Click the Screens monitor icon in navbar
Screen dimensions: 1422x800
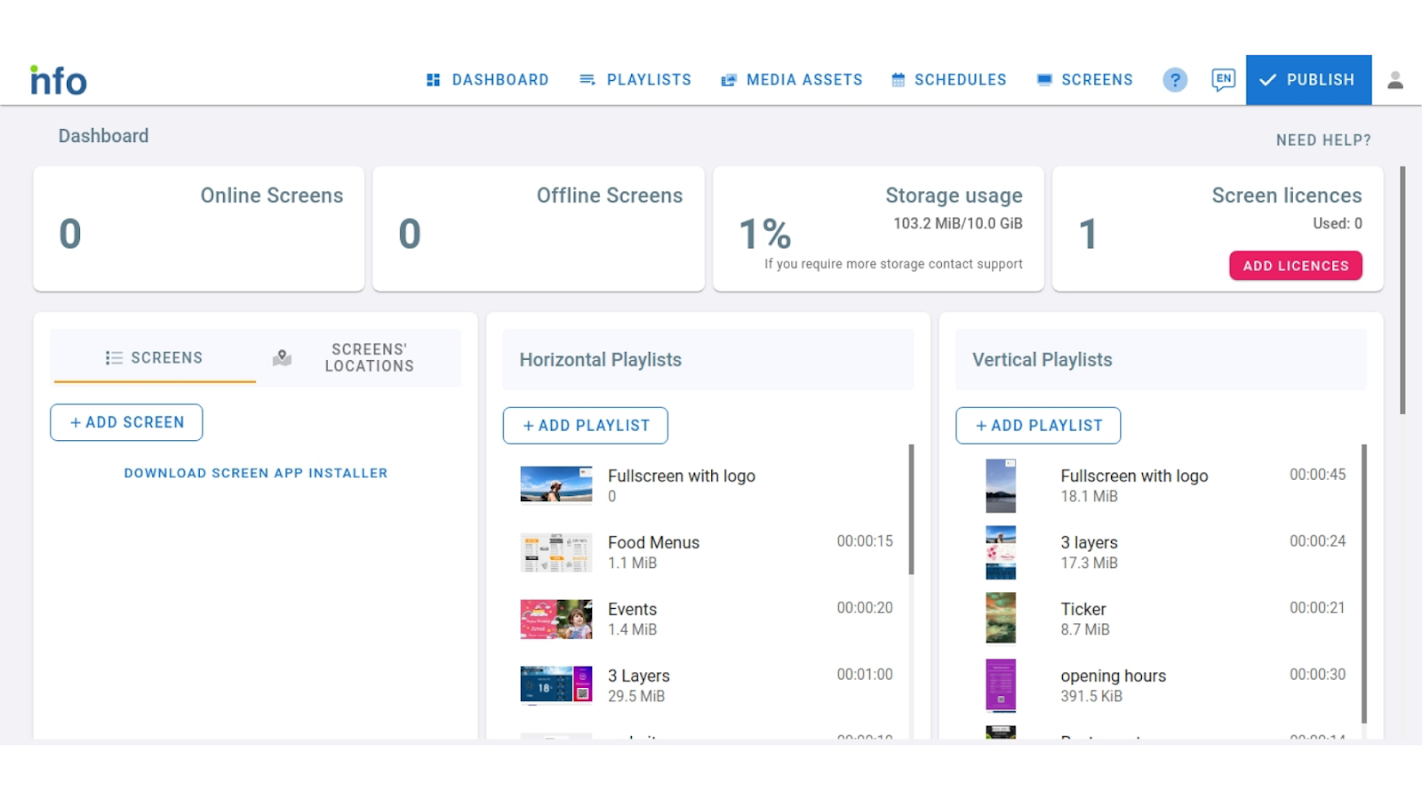click(x=1044, y=80)
